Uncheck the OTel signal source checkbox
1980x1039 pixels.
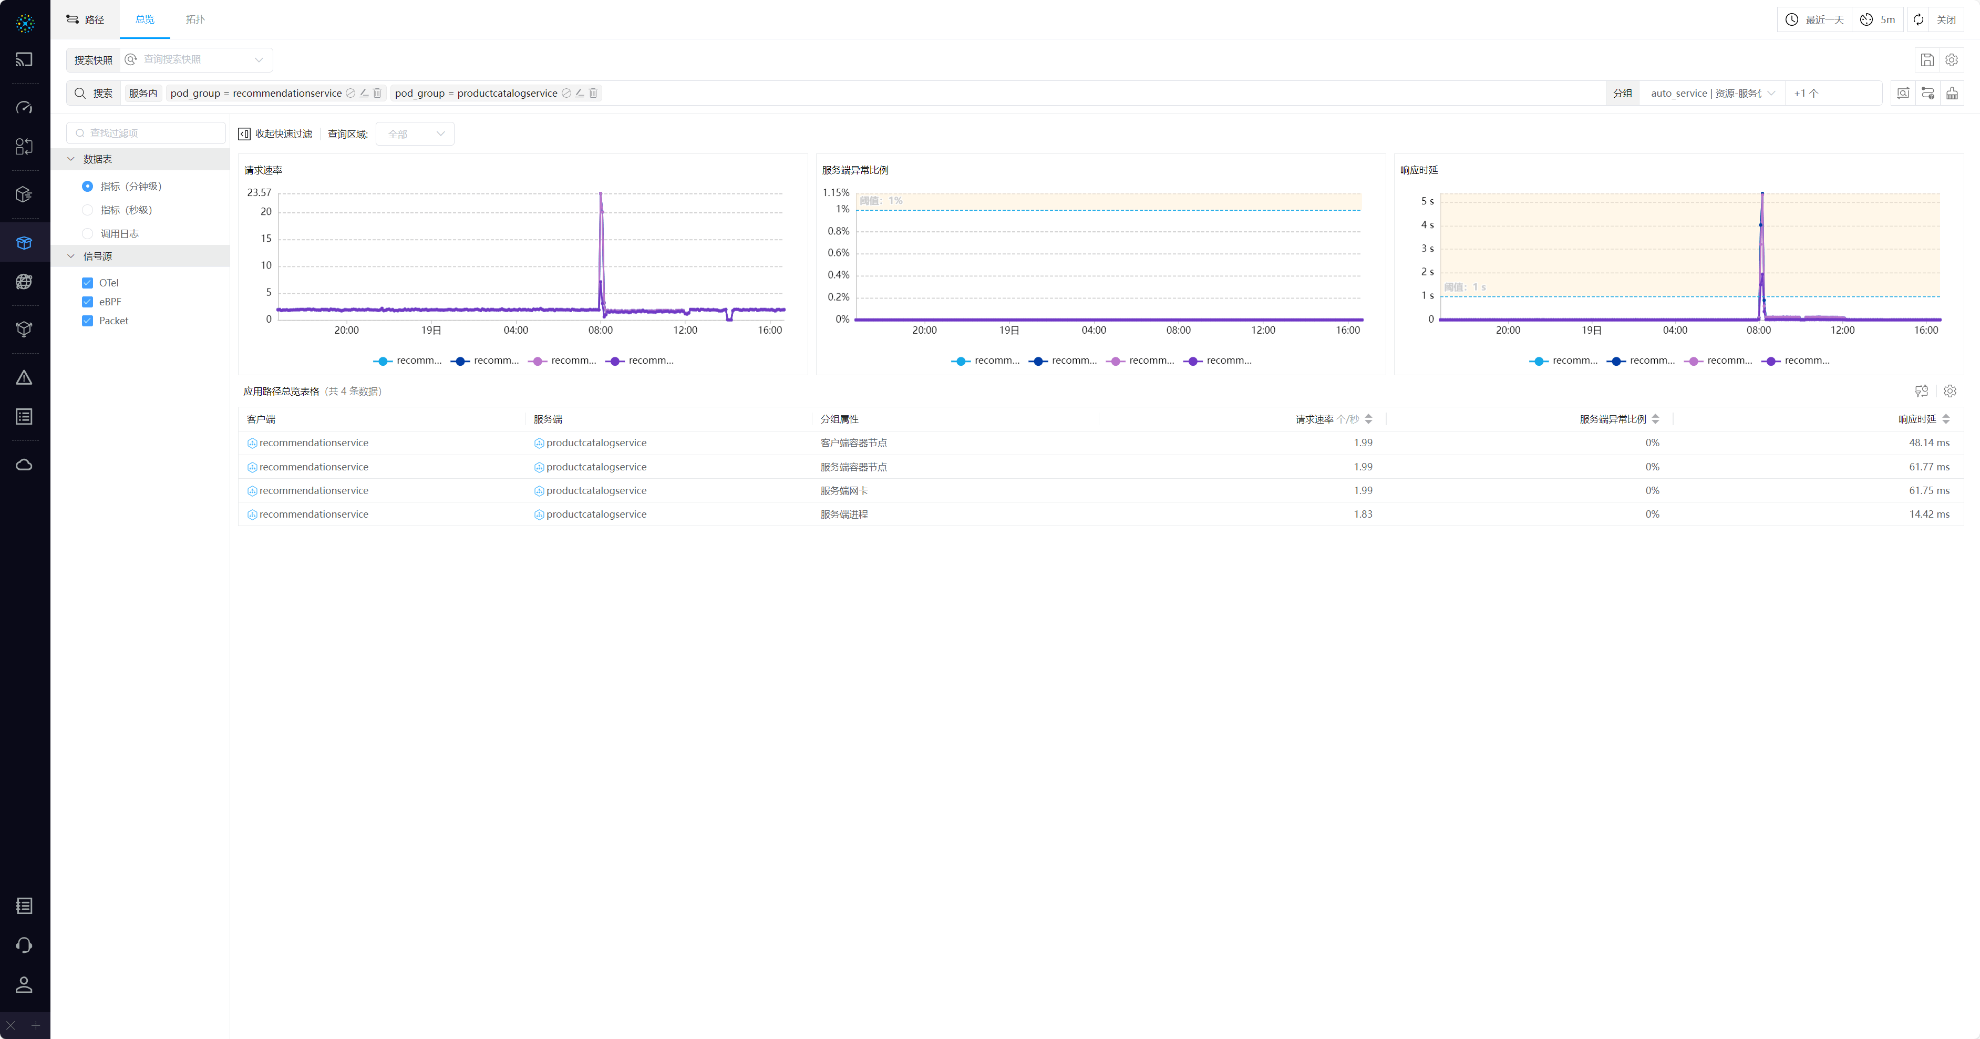click(x=88, y=283)
